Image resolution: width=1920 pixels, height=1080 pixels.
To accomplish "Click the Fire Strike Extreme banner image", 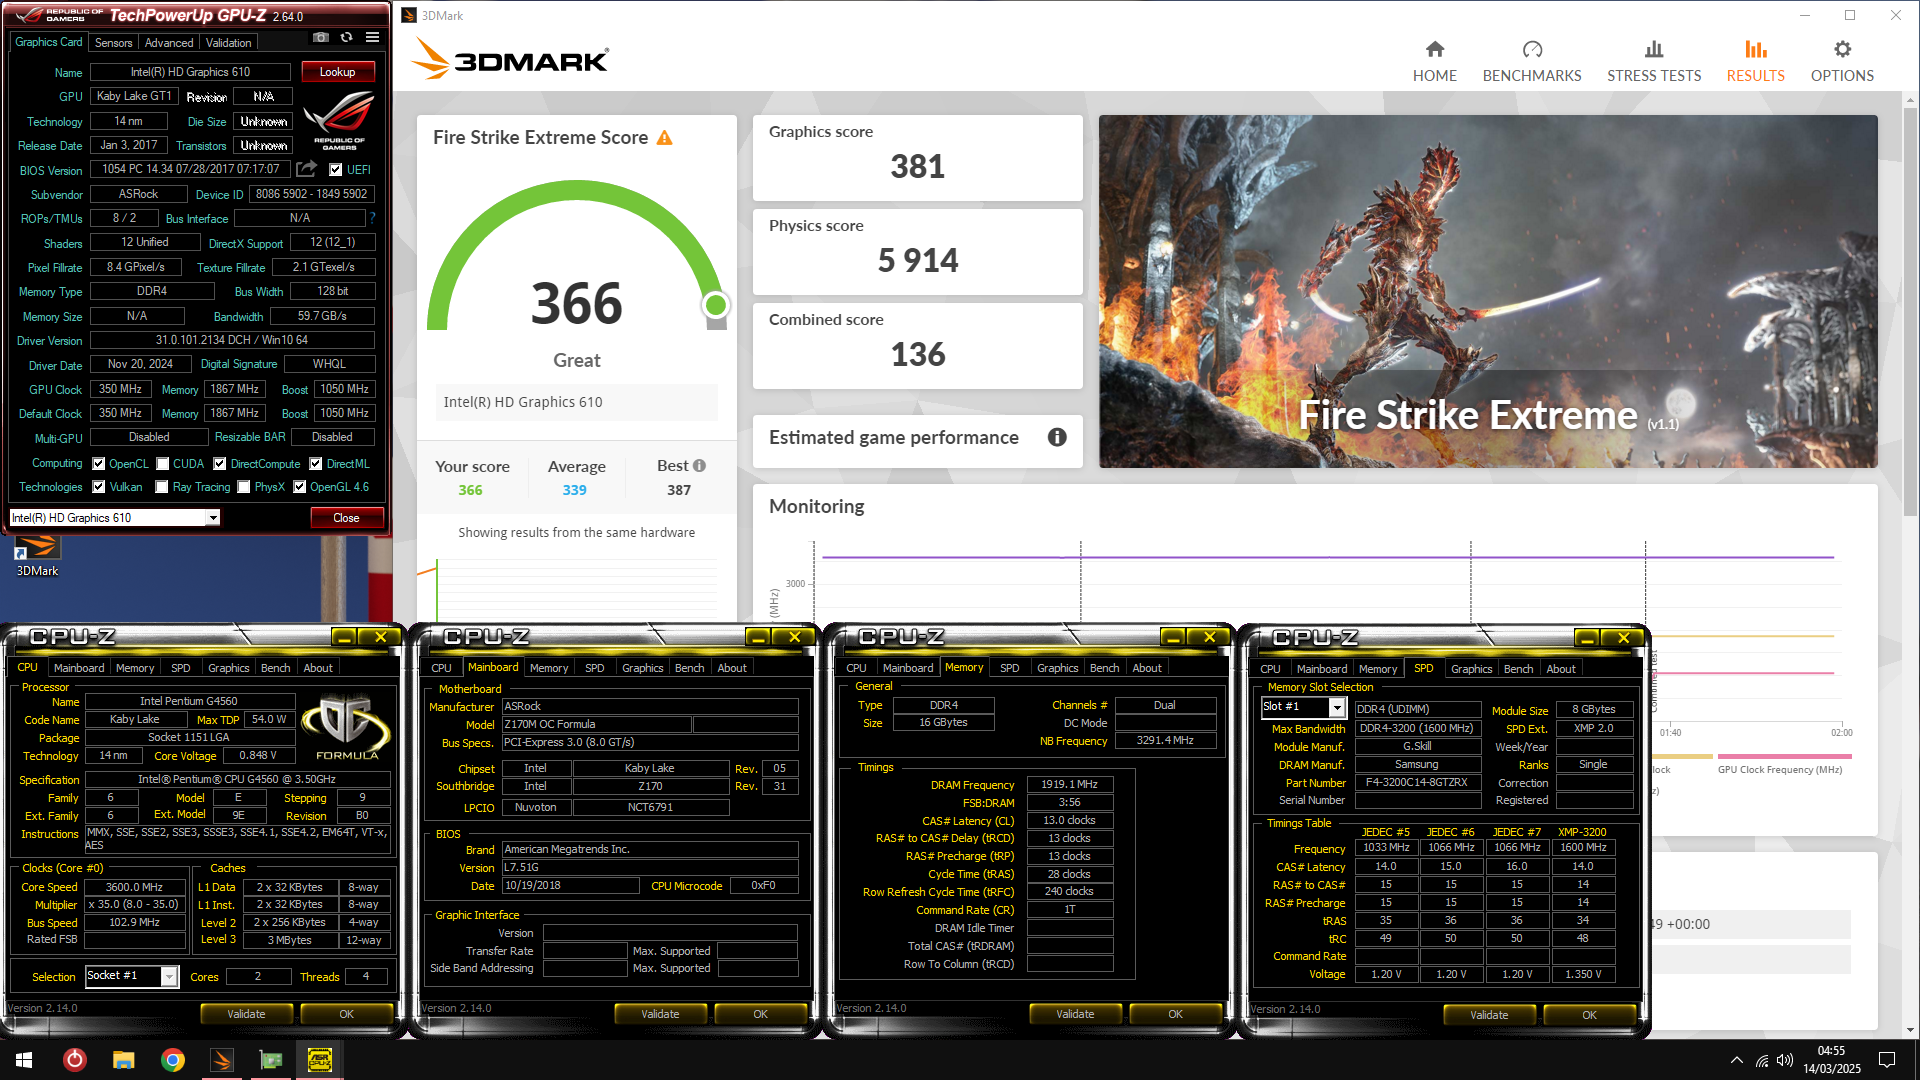I will pyautogui.click(x=1488, y=291).
